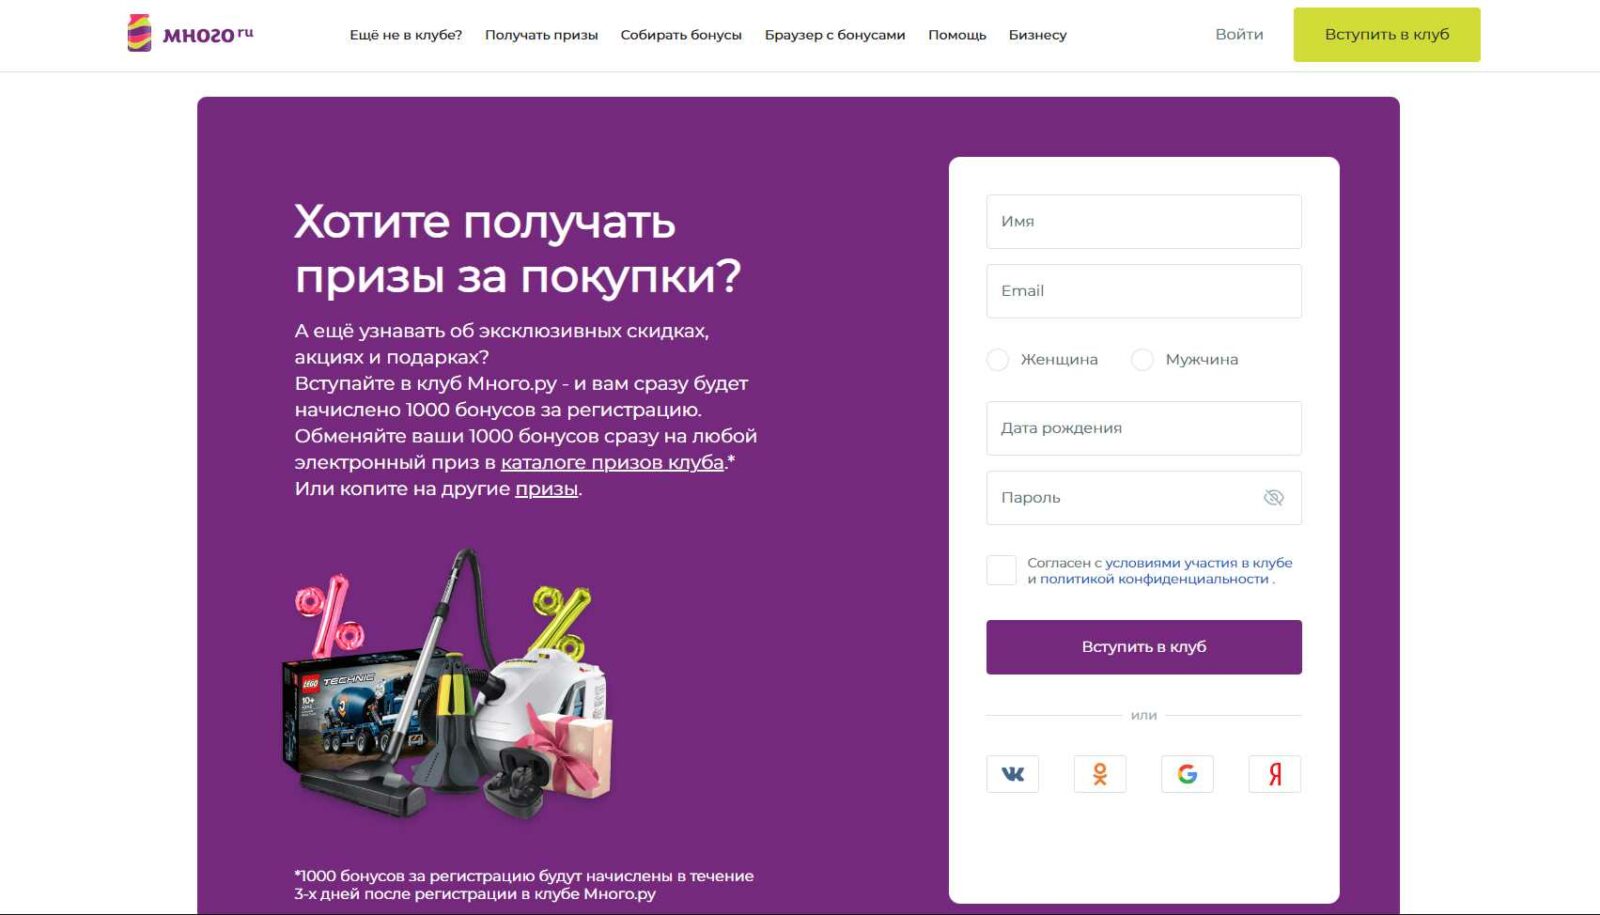
Task: Click the green Вступить в клуб button
Action: 1387,34
